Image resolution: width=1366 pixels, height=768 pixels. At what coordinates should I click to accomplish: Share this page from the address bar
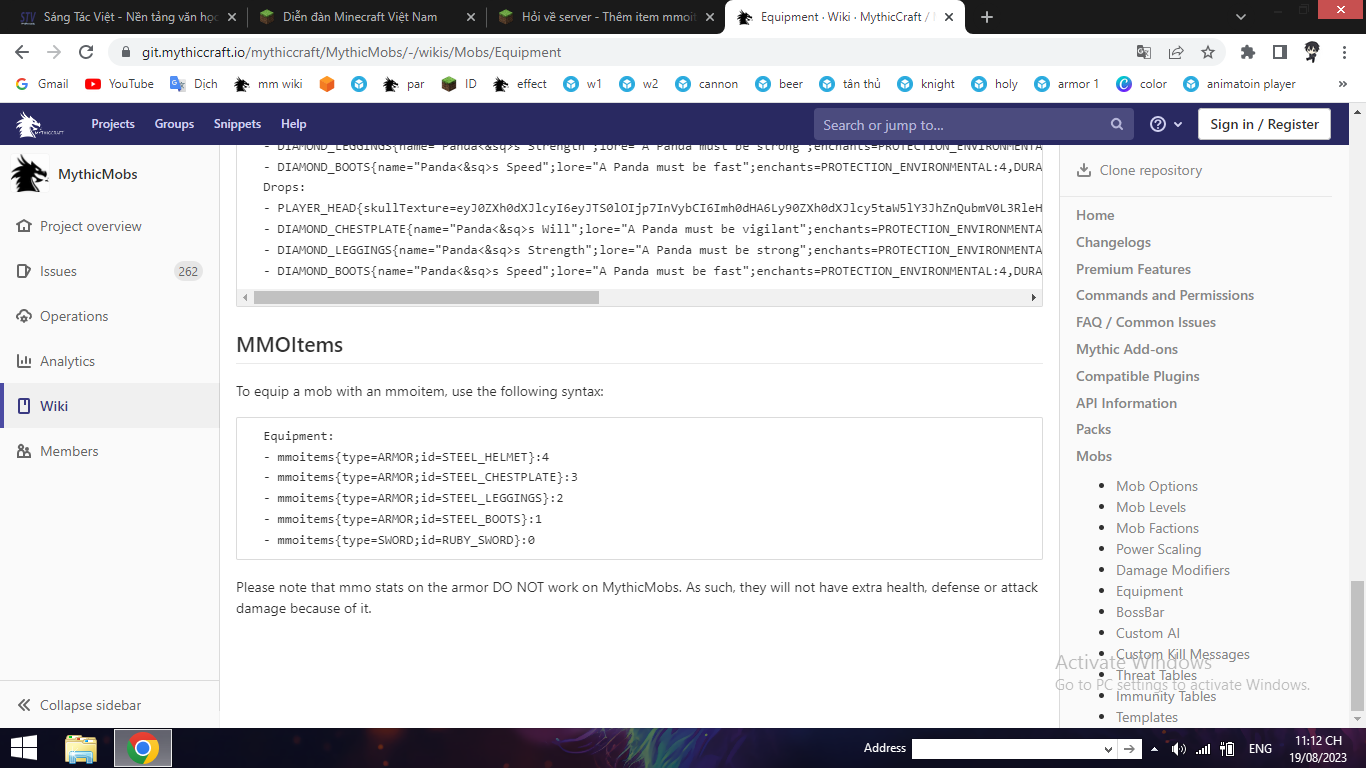[1176, 52]
